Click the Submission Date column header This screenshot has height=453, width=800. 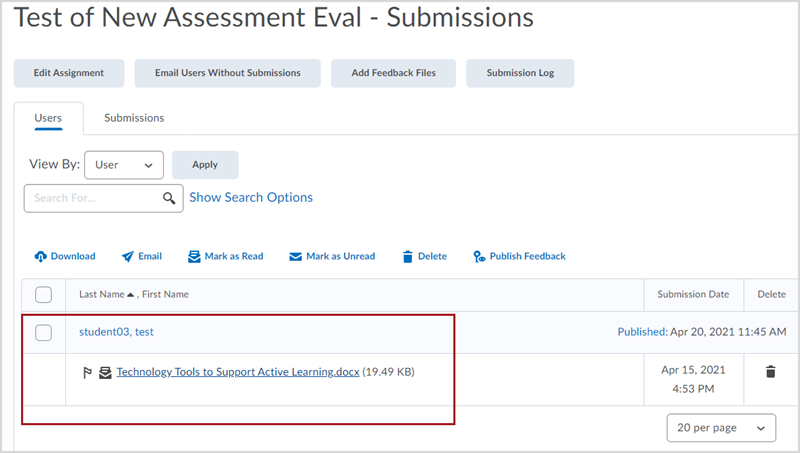693,294
